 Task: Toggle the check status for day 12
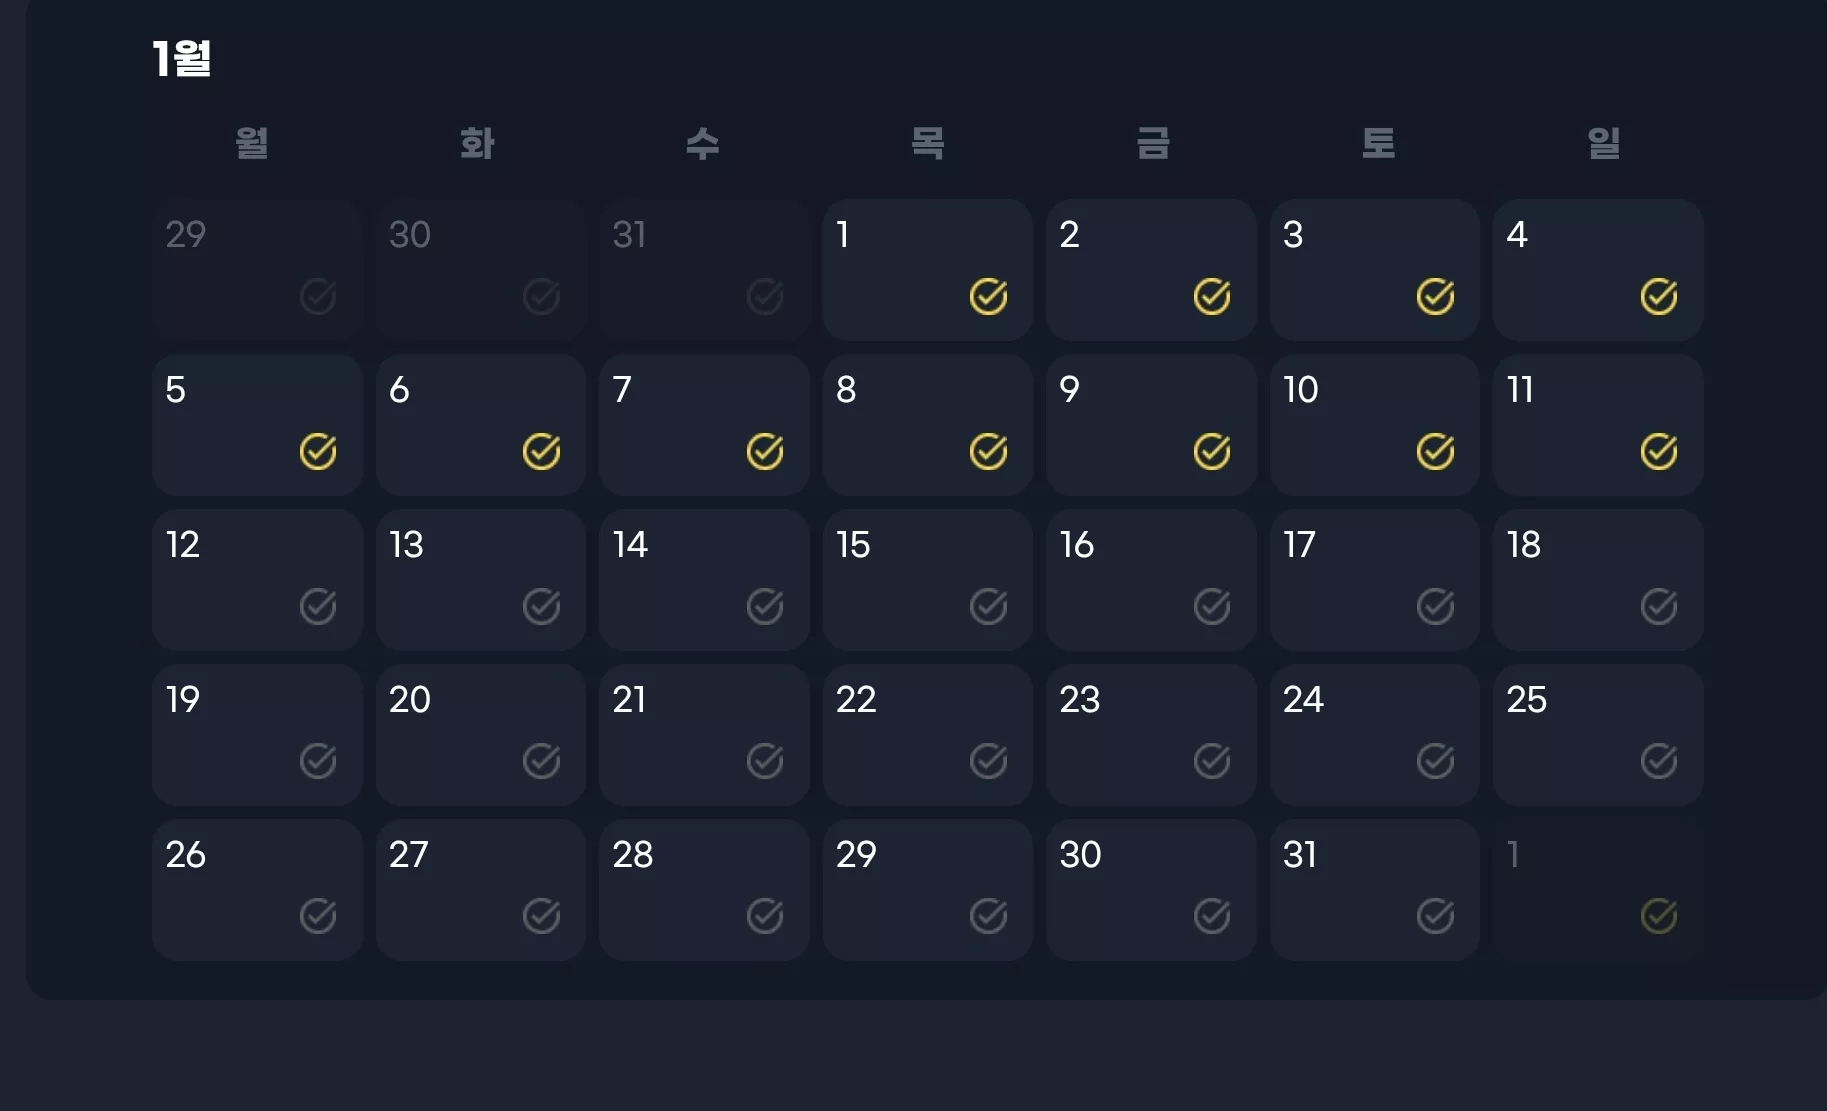(318, 606)
